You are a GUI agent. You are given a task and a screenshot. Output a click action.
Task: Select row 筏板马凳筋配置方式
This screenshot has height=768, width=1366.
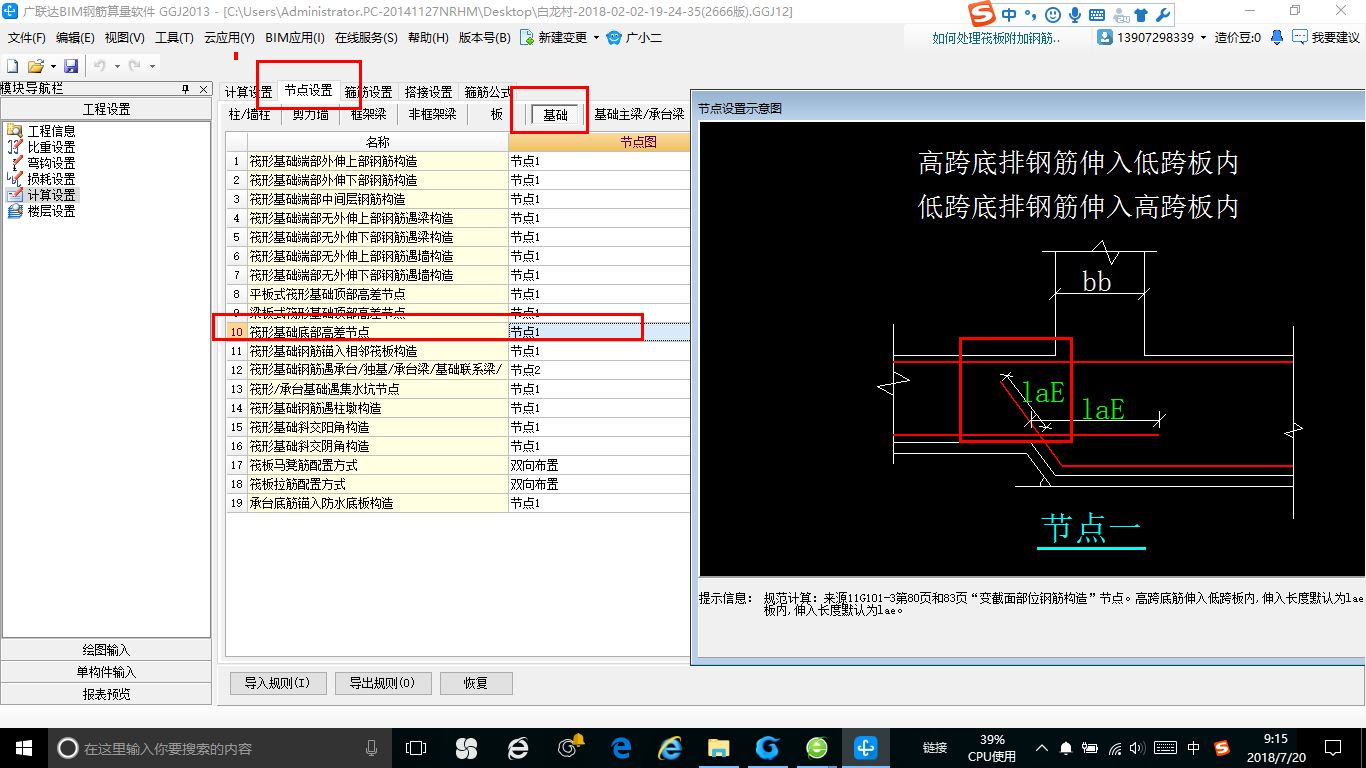point(457,465)
